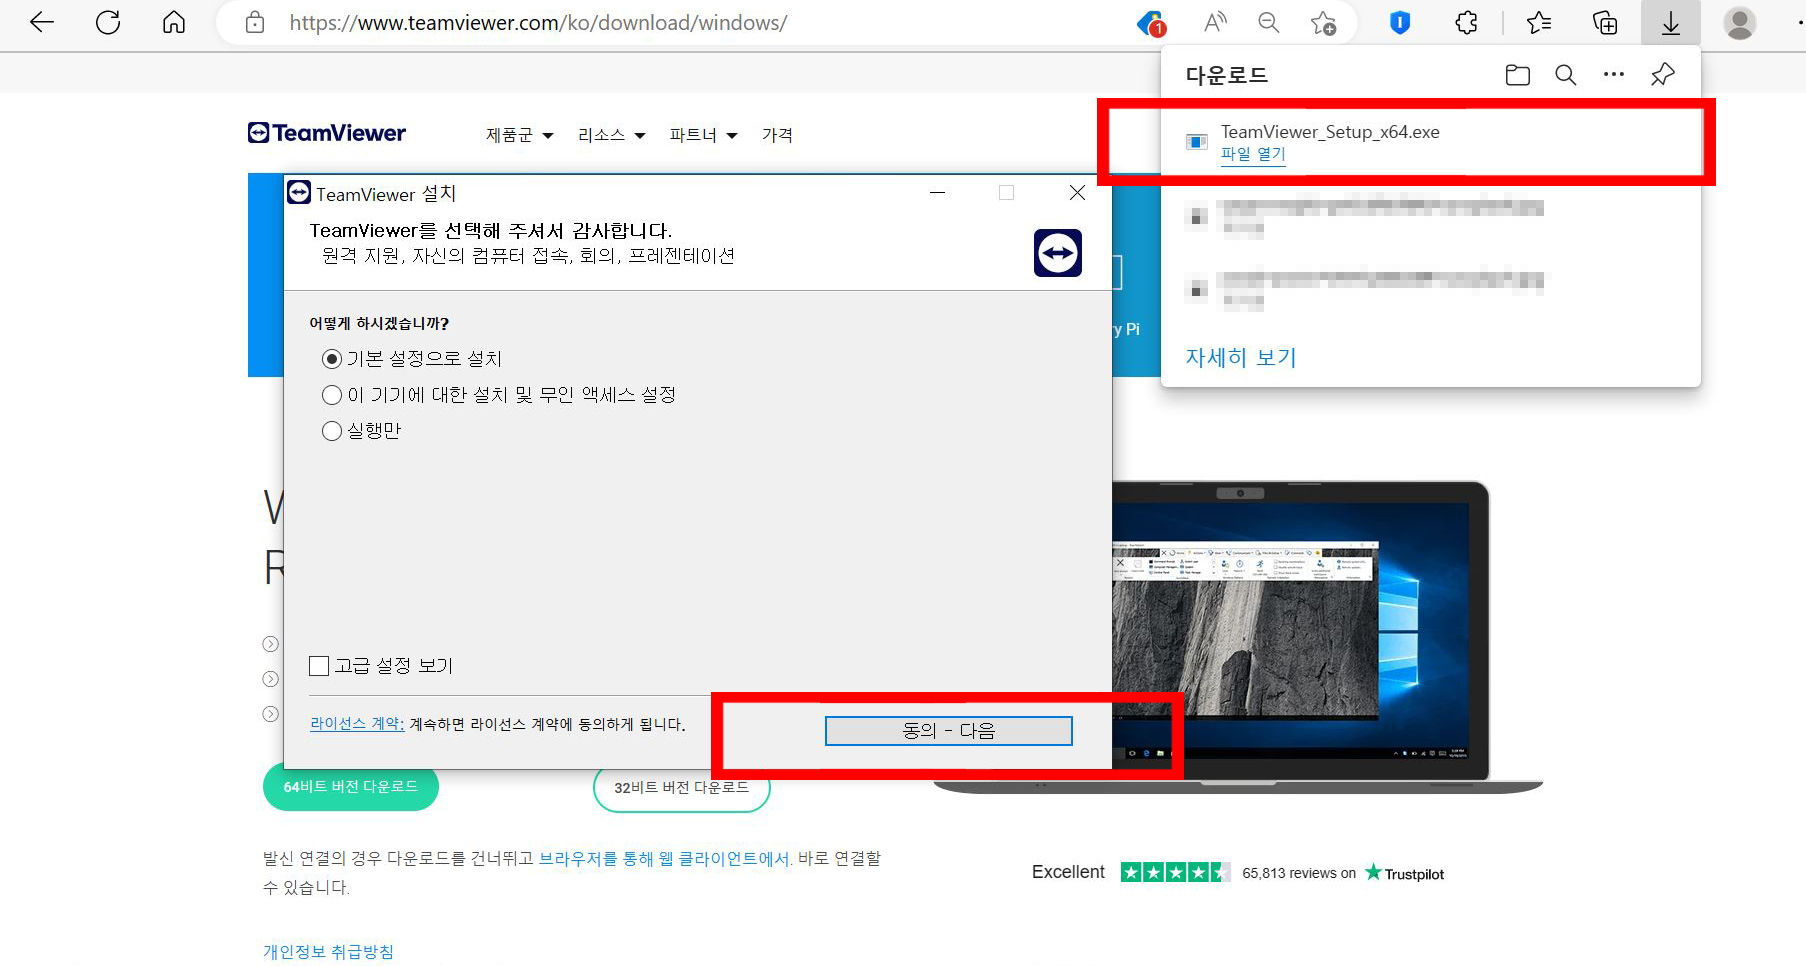1806x966 pixels.
Task: Expand the 파트너 menu dropdown
Action: click(x=703, y=135)
